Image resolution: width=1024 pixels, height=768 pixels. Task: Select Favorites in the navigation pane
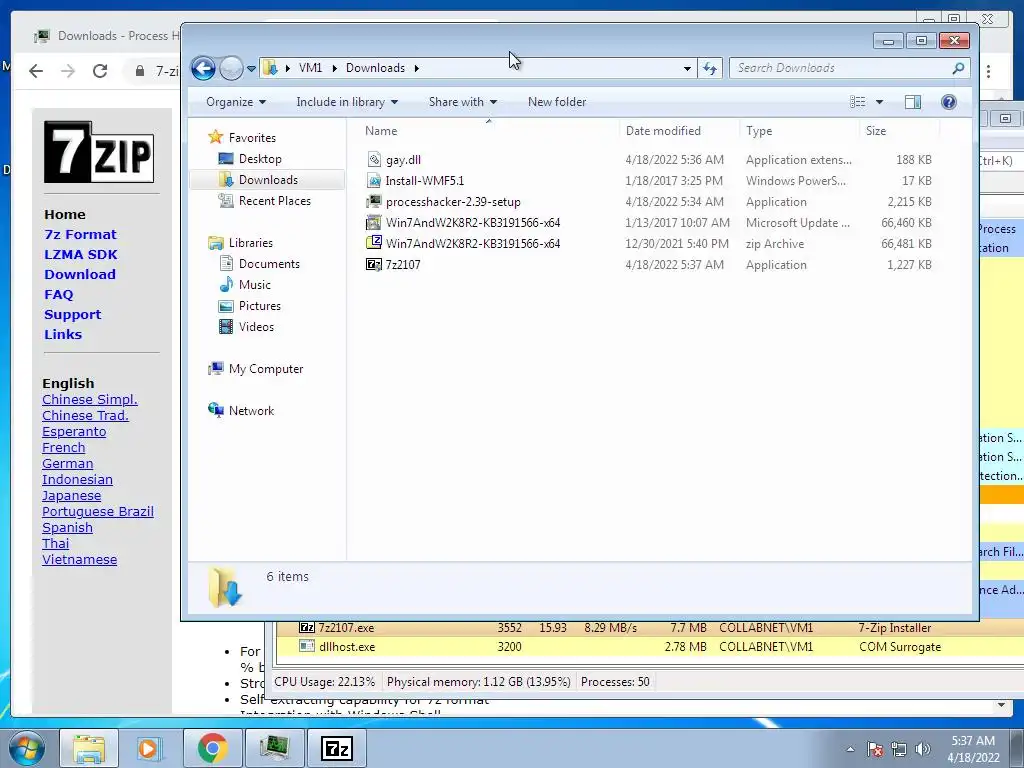252,138
